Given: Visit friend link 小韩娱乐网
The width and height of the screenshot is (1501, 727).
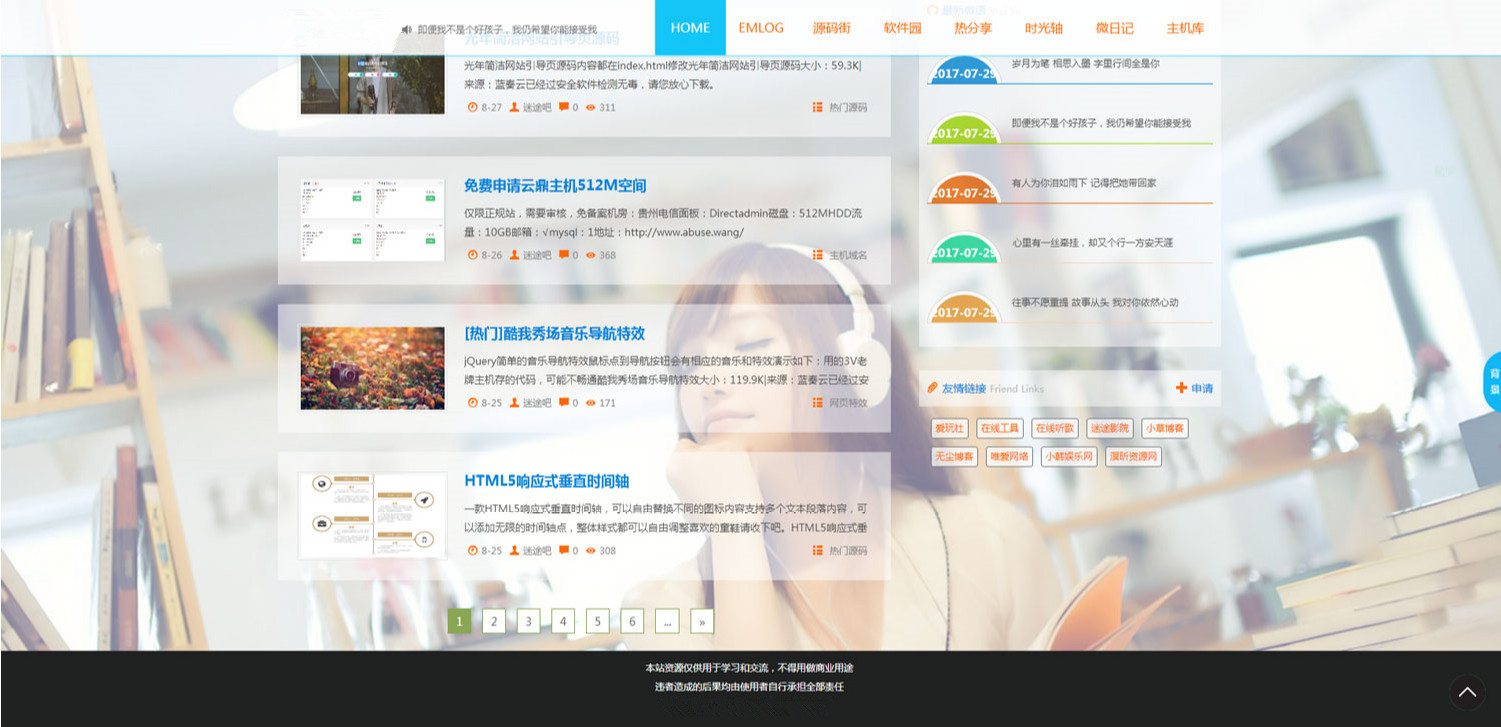Looking at the screenshot, I should pos(1069,456).
